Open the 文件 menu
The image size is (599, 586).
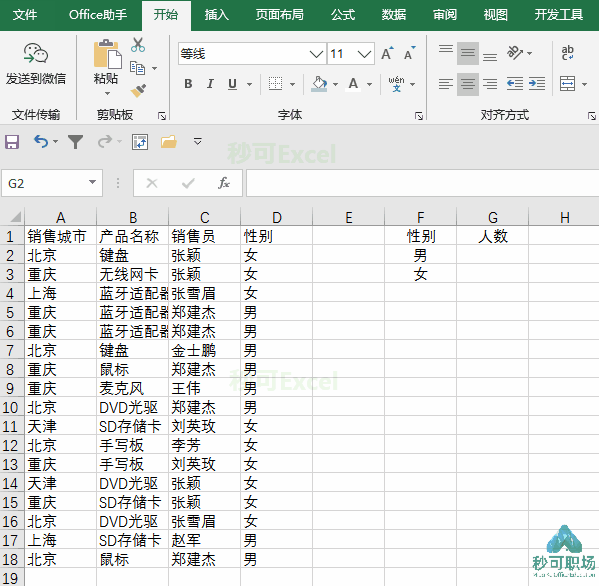pyautogui.click(x=24, y=15)
